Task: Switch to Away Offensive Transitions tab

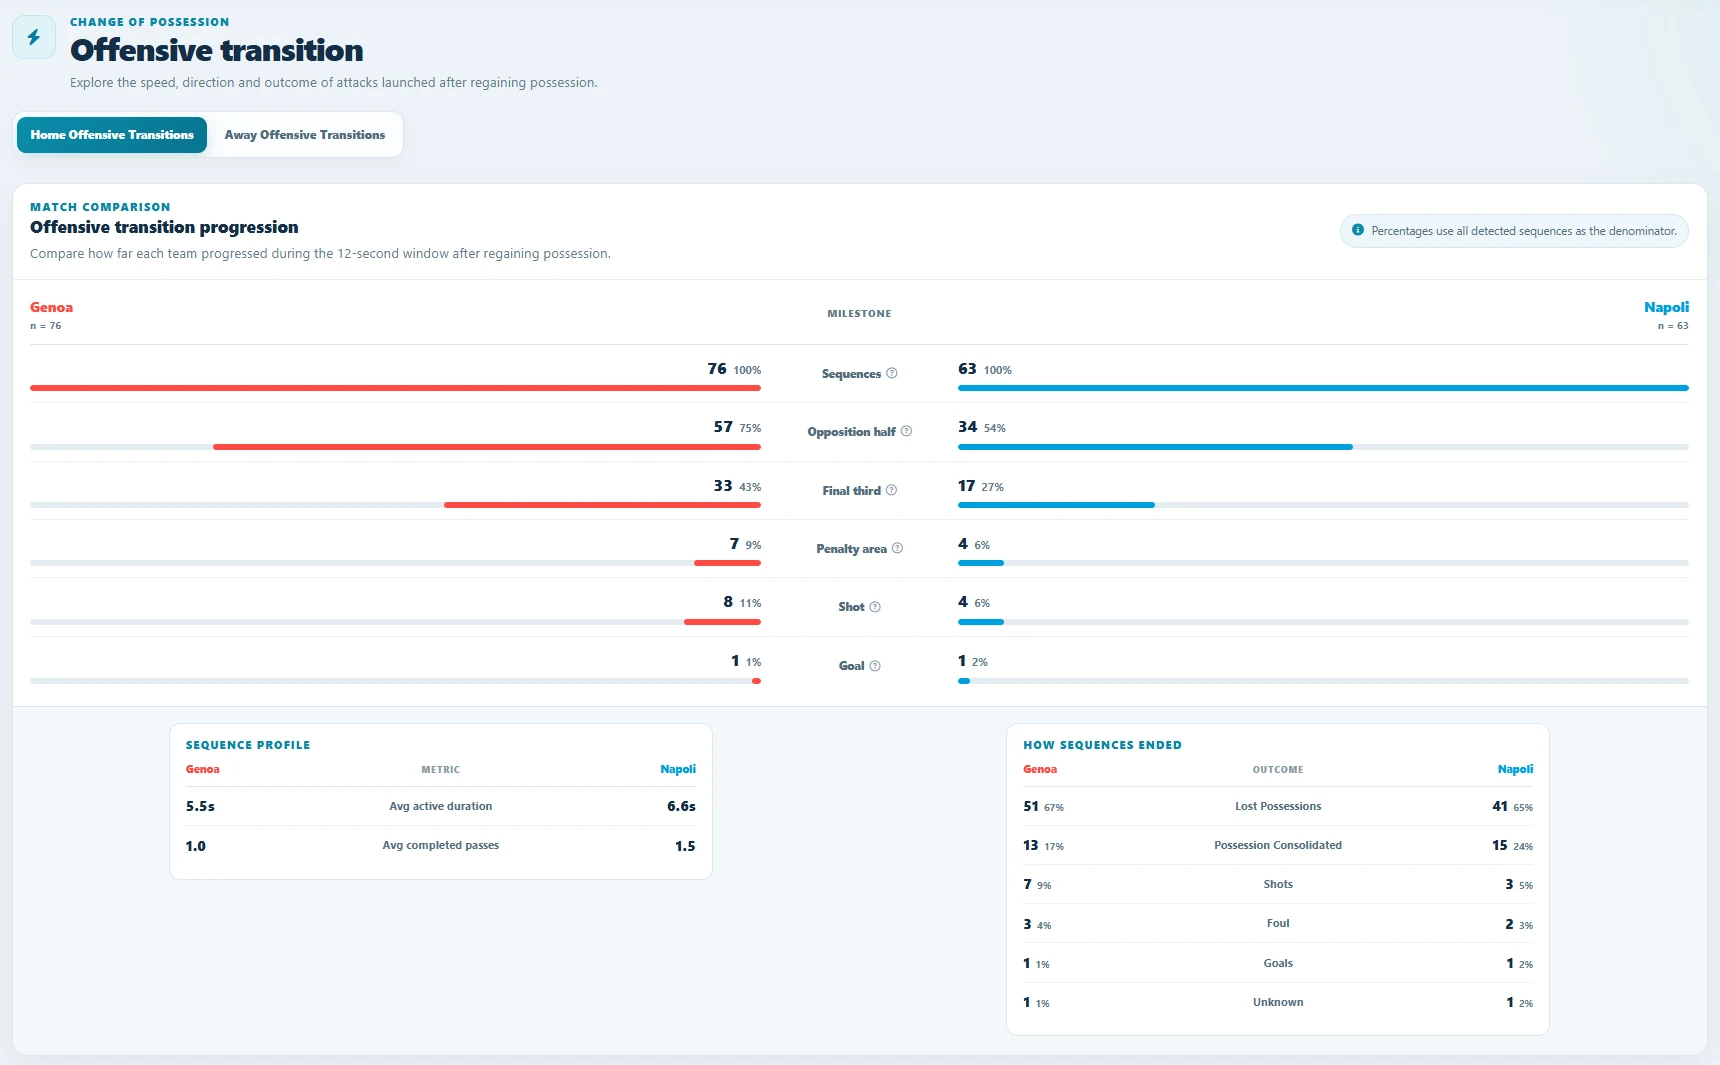Action: 305,135
